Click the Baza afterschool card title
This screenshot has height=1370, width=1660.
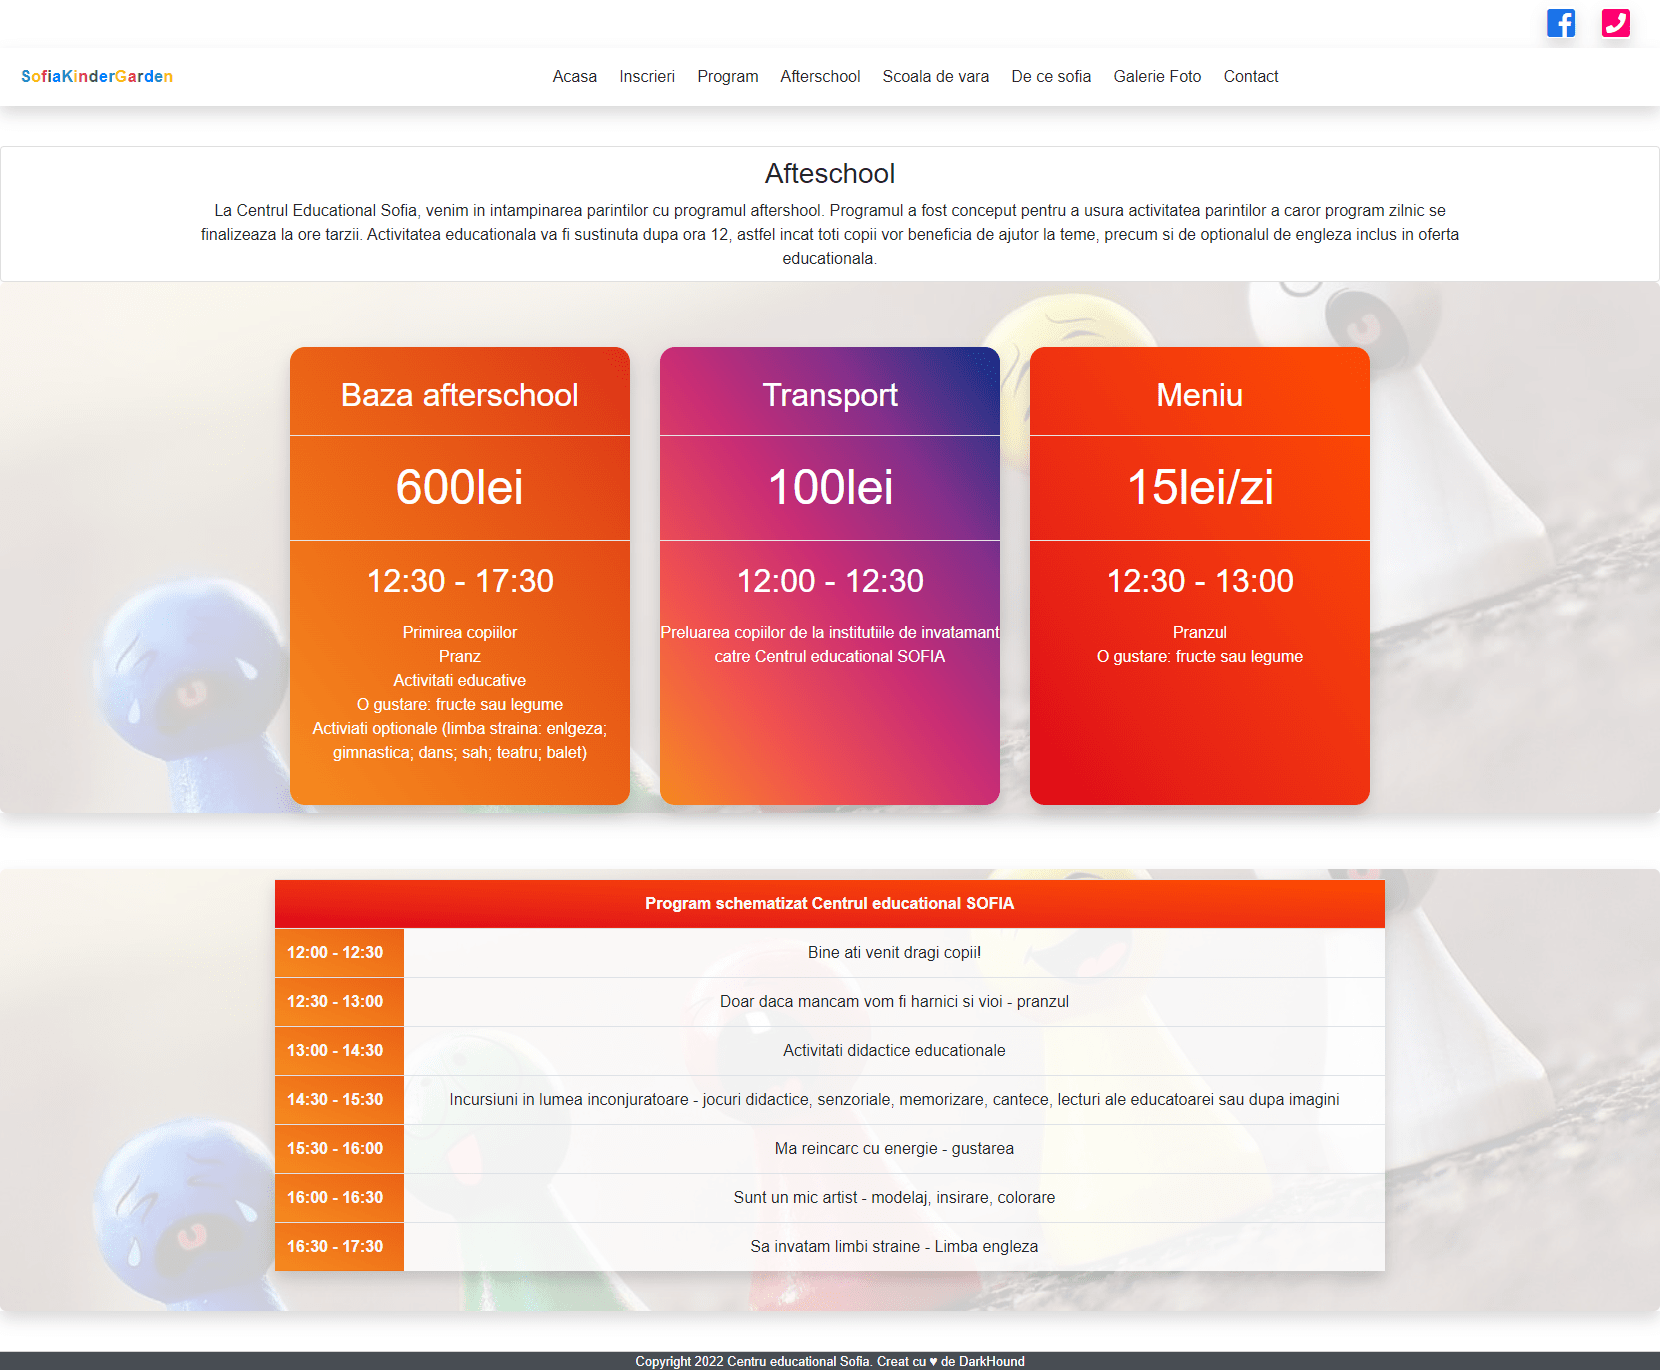tap(460, 395)
